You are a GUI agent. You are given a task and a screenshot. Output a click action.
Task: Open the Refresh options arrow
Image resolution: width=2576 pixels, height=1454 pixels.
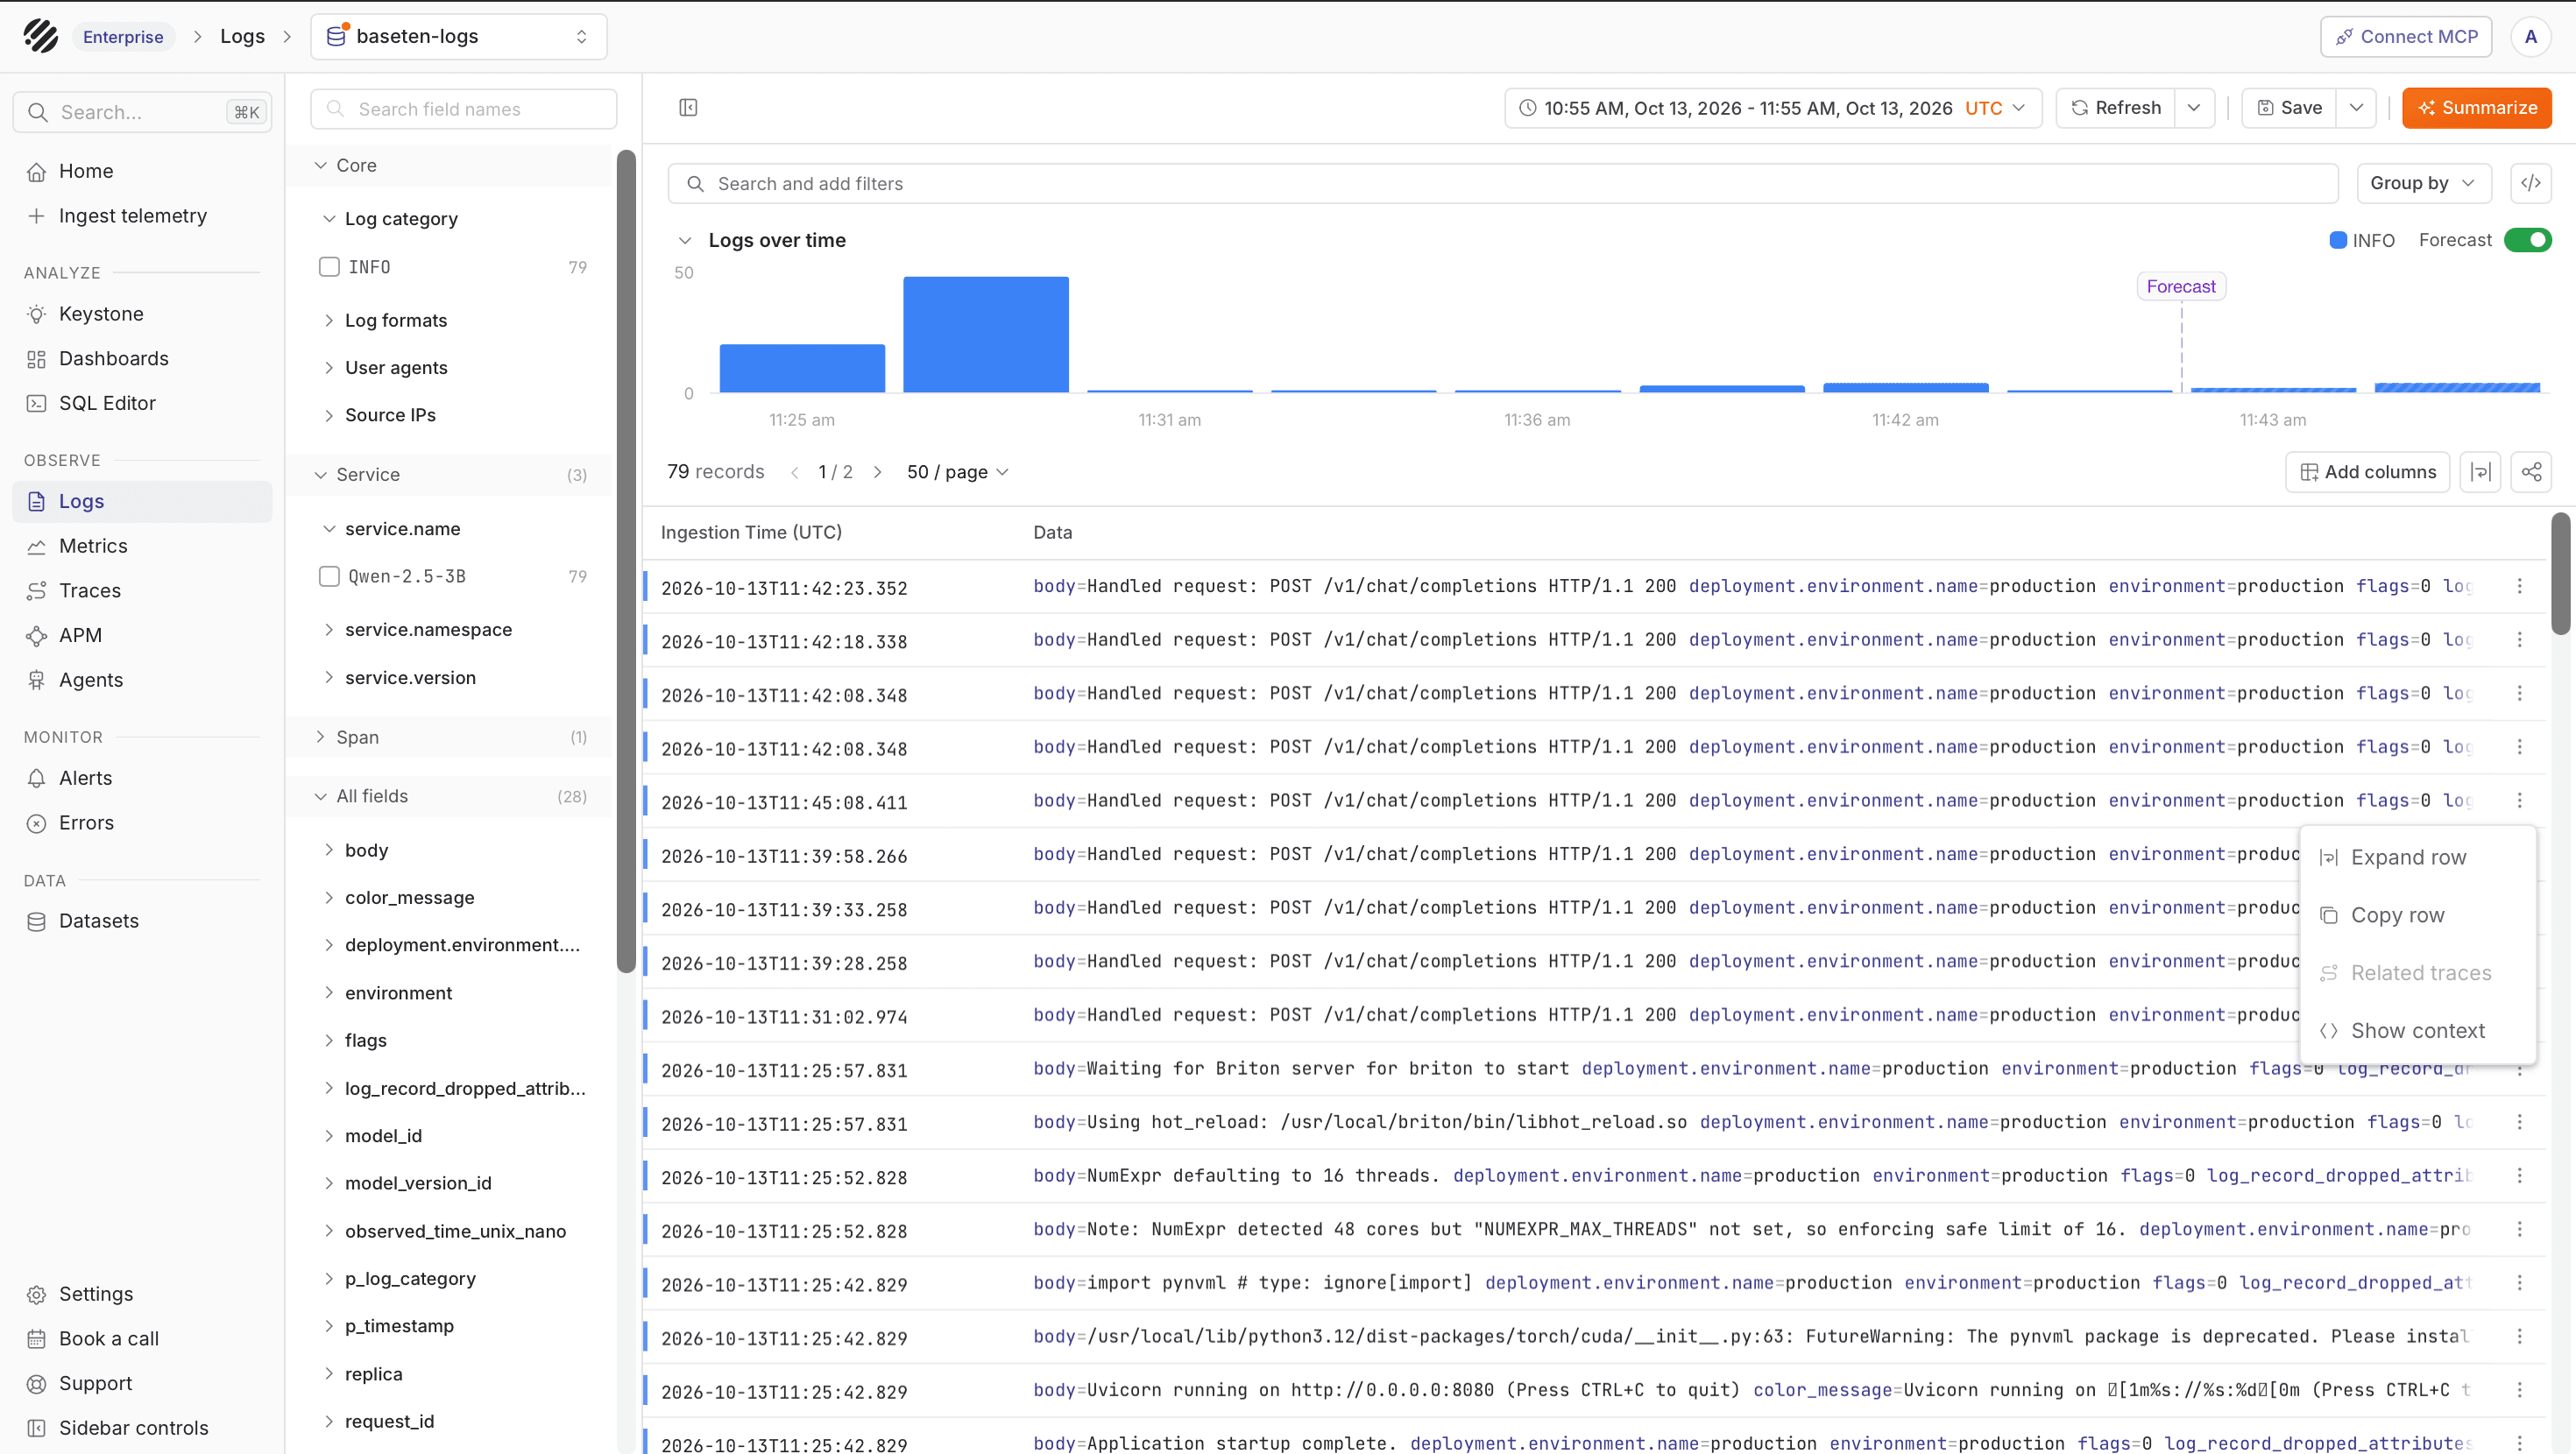point(2194,108)
